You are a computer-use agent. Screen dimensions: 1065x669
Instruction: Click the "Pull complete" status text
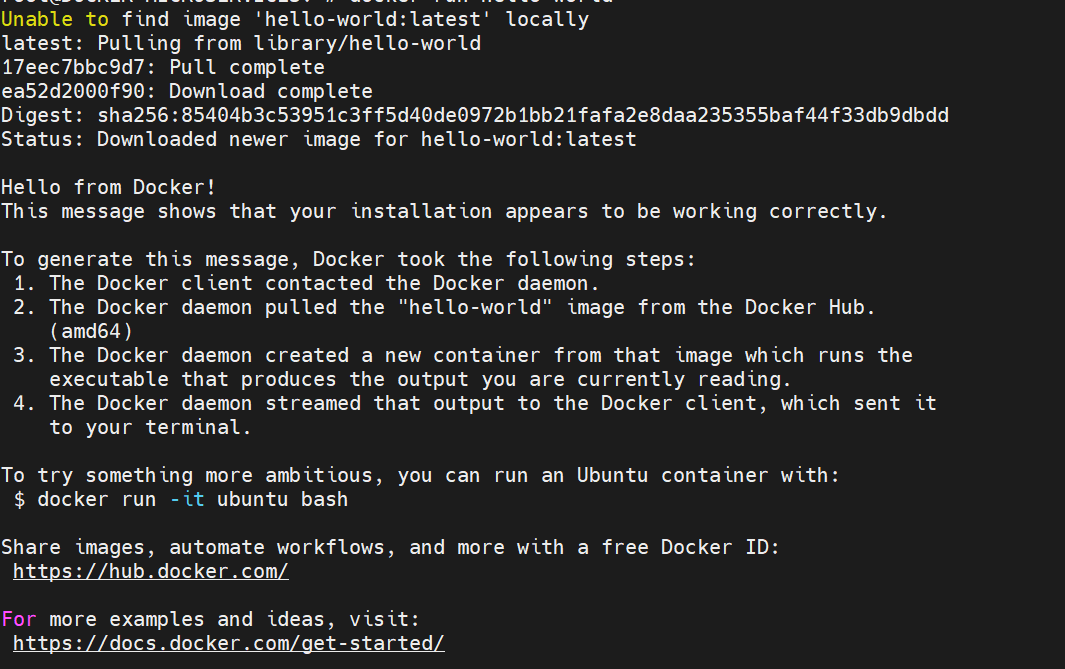pyautogui.click(x=247, y=68)
